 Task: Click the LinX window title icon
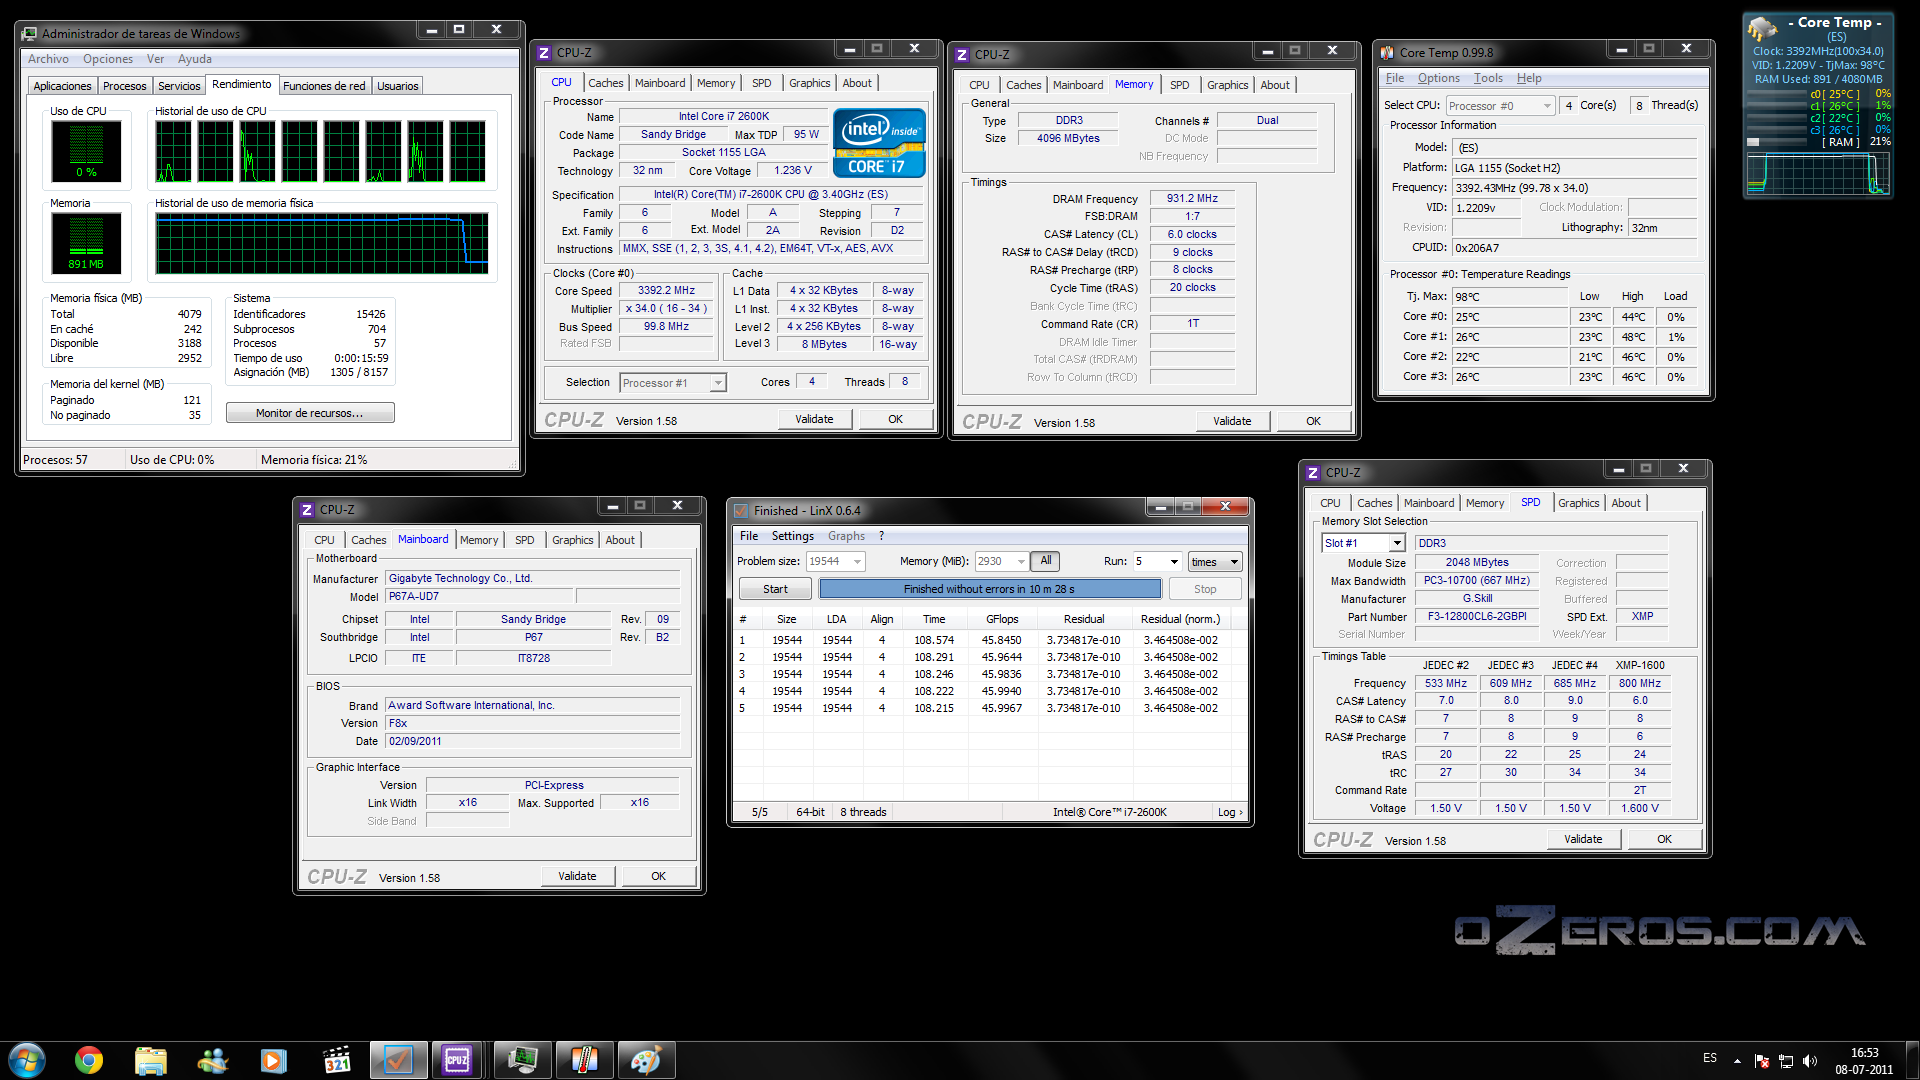[741, 511]
